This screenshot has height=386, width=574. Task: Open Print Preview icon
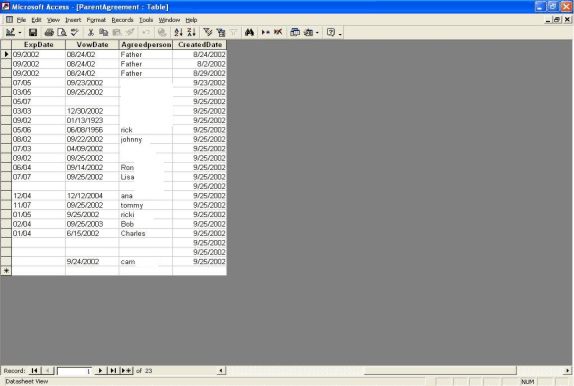(x=62, y=33)
